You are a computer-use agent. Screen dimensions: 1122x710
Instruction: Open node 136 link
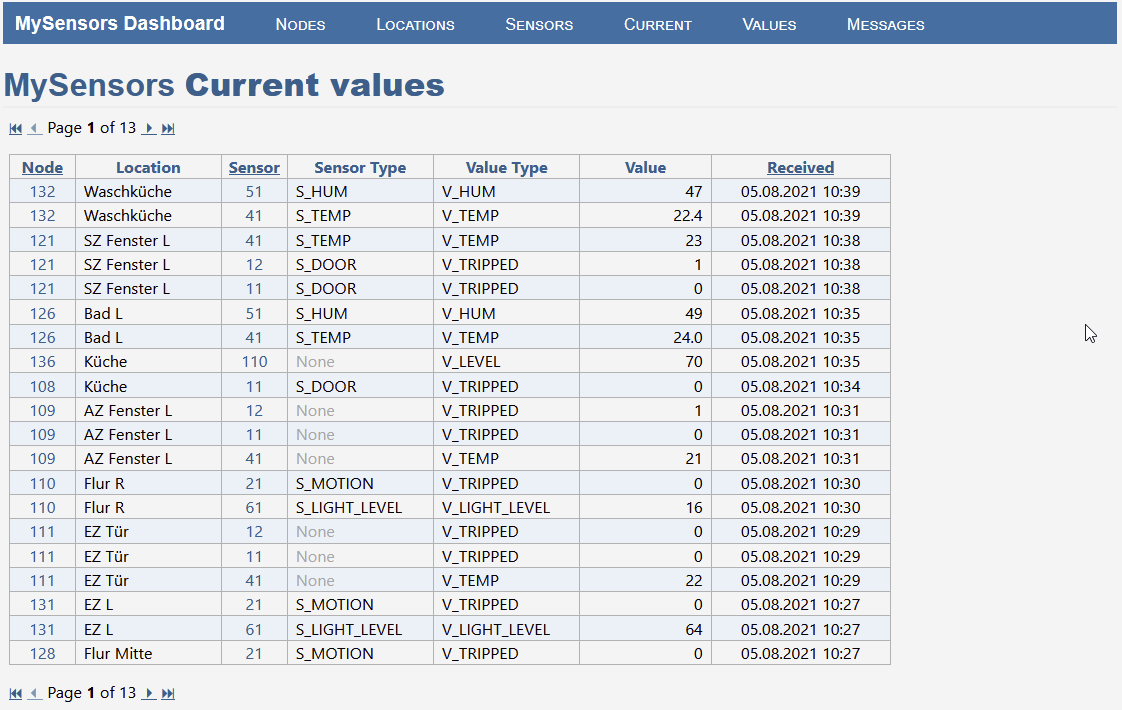42,361
